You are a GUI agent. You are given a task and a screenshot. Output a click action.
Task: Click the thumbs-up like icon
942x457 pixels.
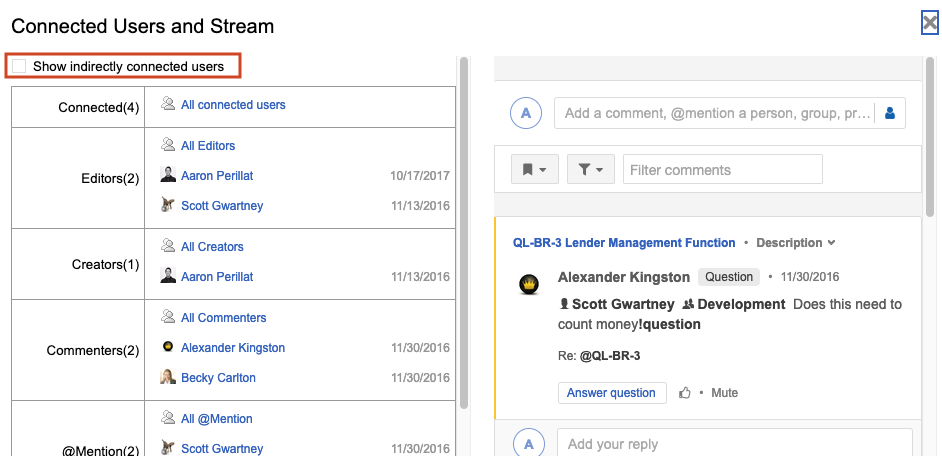pos(685,393)
